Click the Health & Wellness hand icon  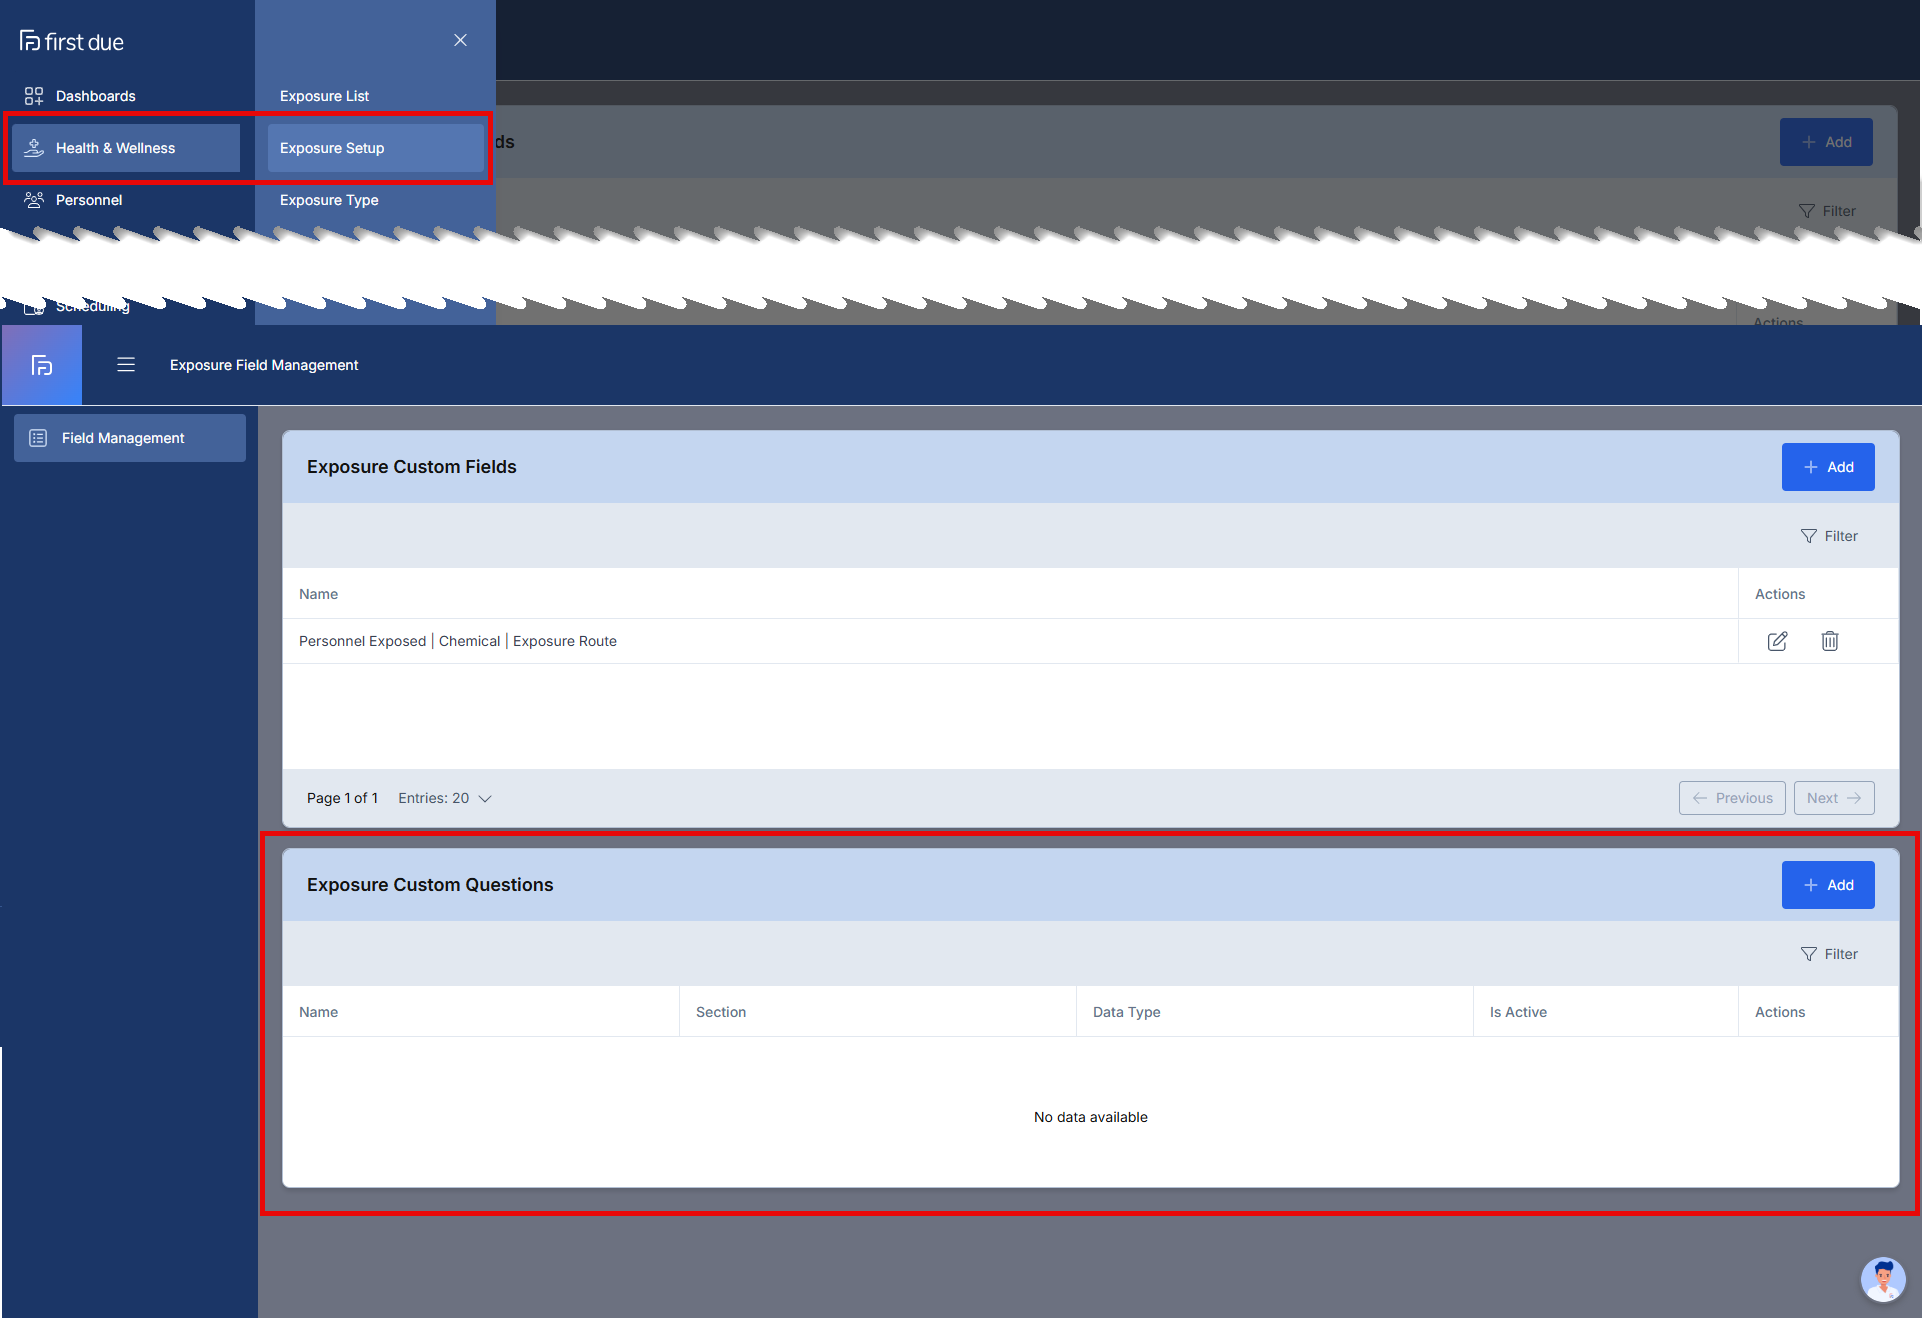(34, 148)
